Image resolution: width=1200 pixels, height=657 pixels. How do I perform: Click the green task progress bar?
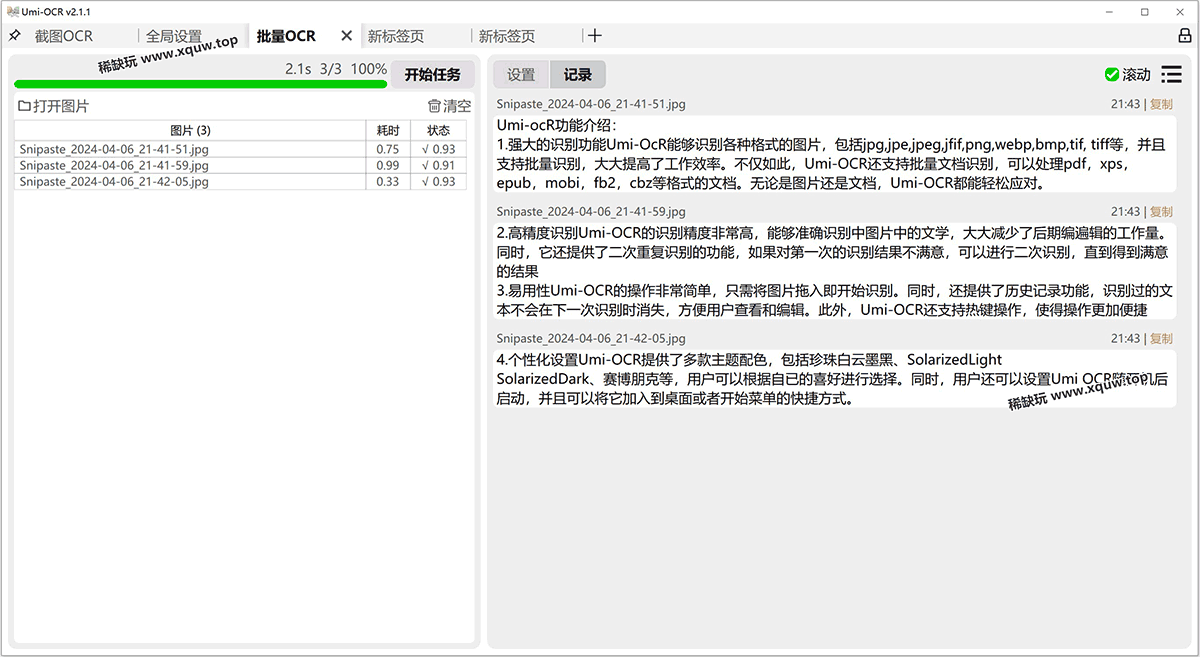[x=200, y=84]
